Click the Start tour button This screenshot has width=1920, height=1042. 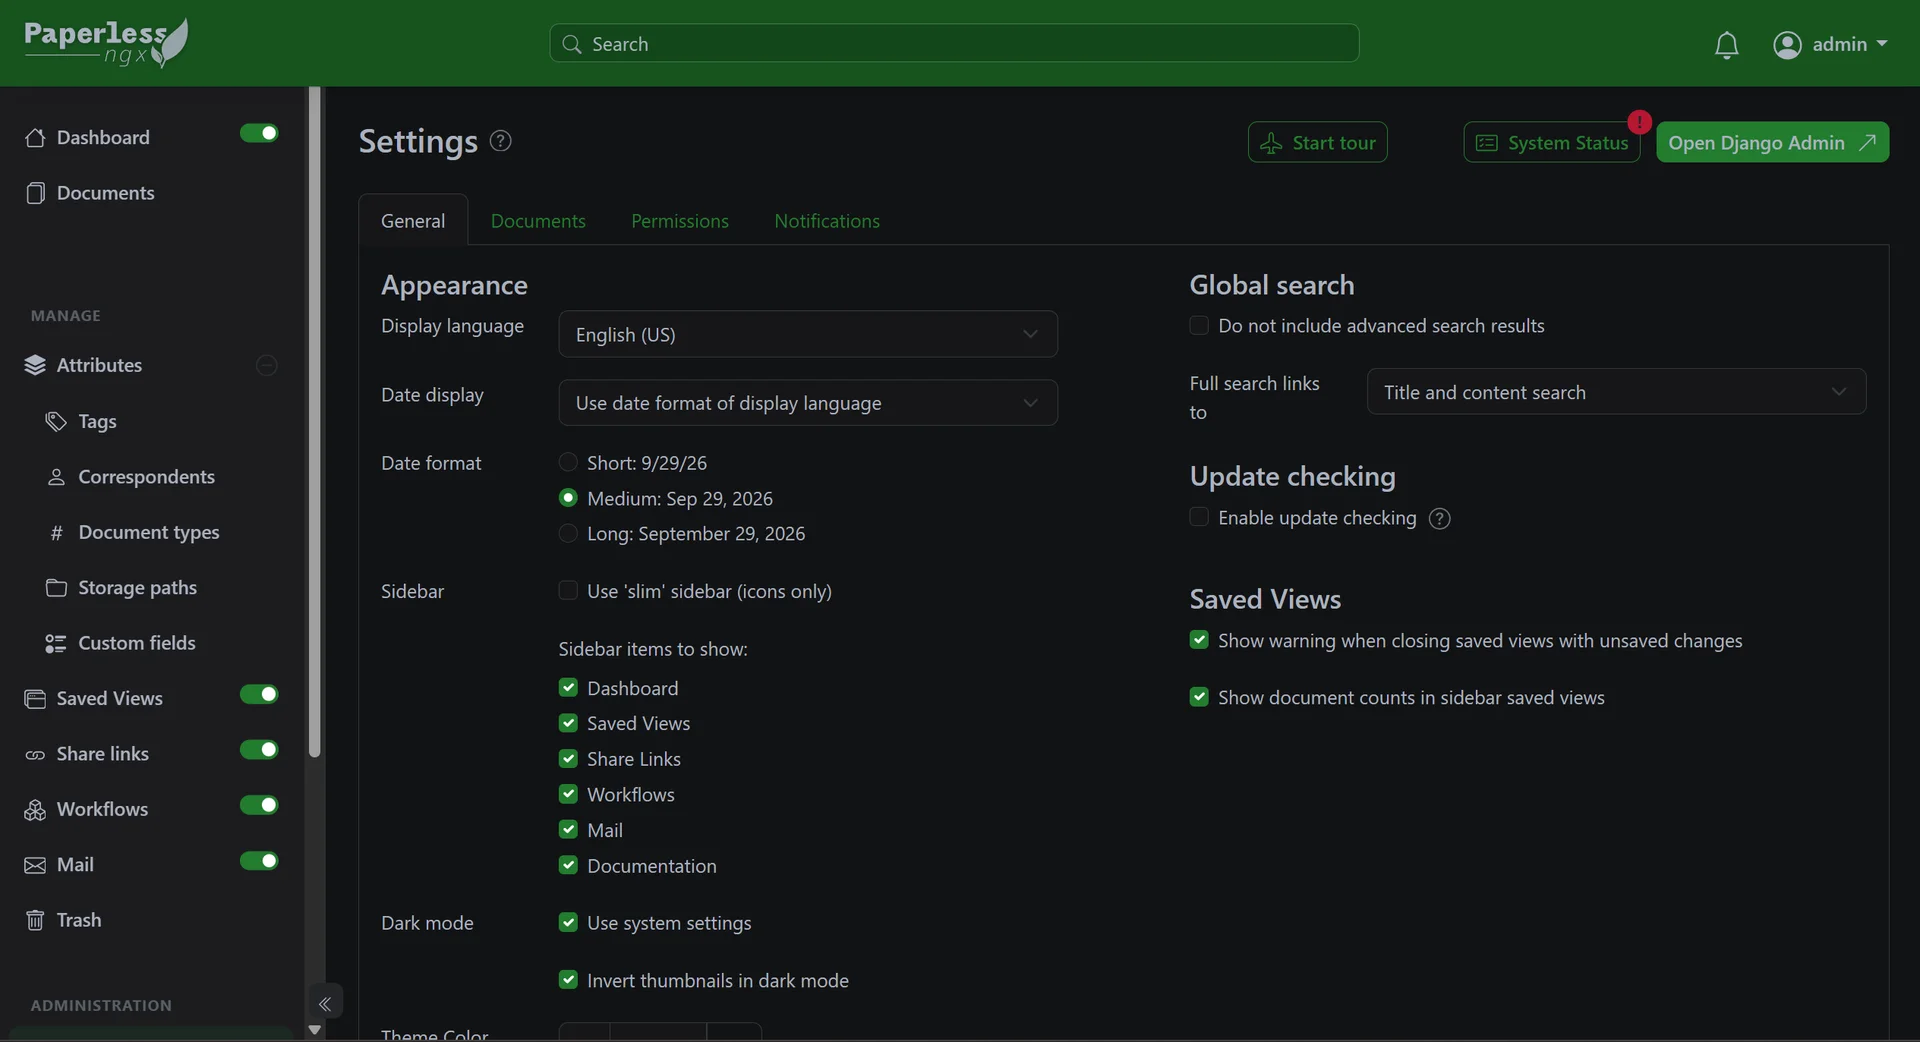1318,143
